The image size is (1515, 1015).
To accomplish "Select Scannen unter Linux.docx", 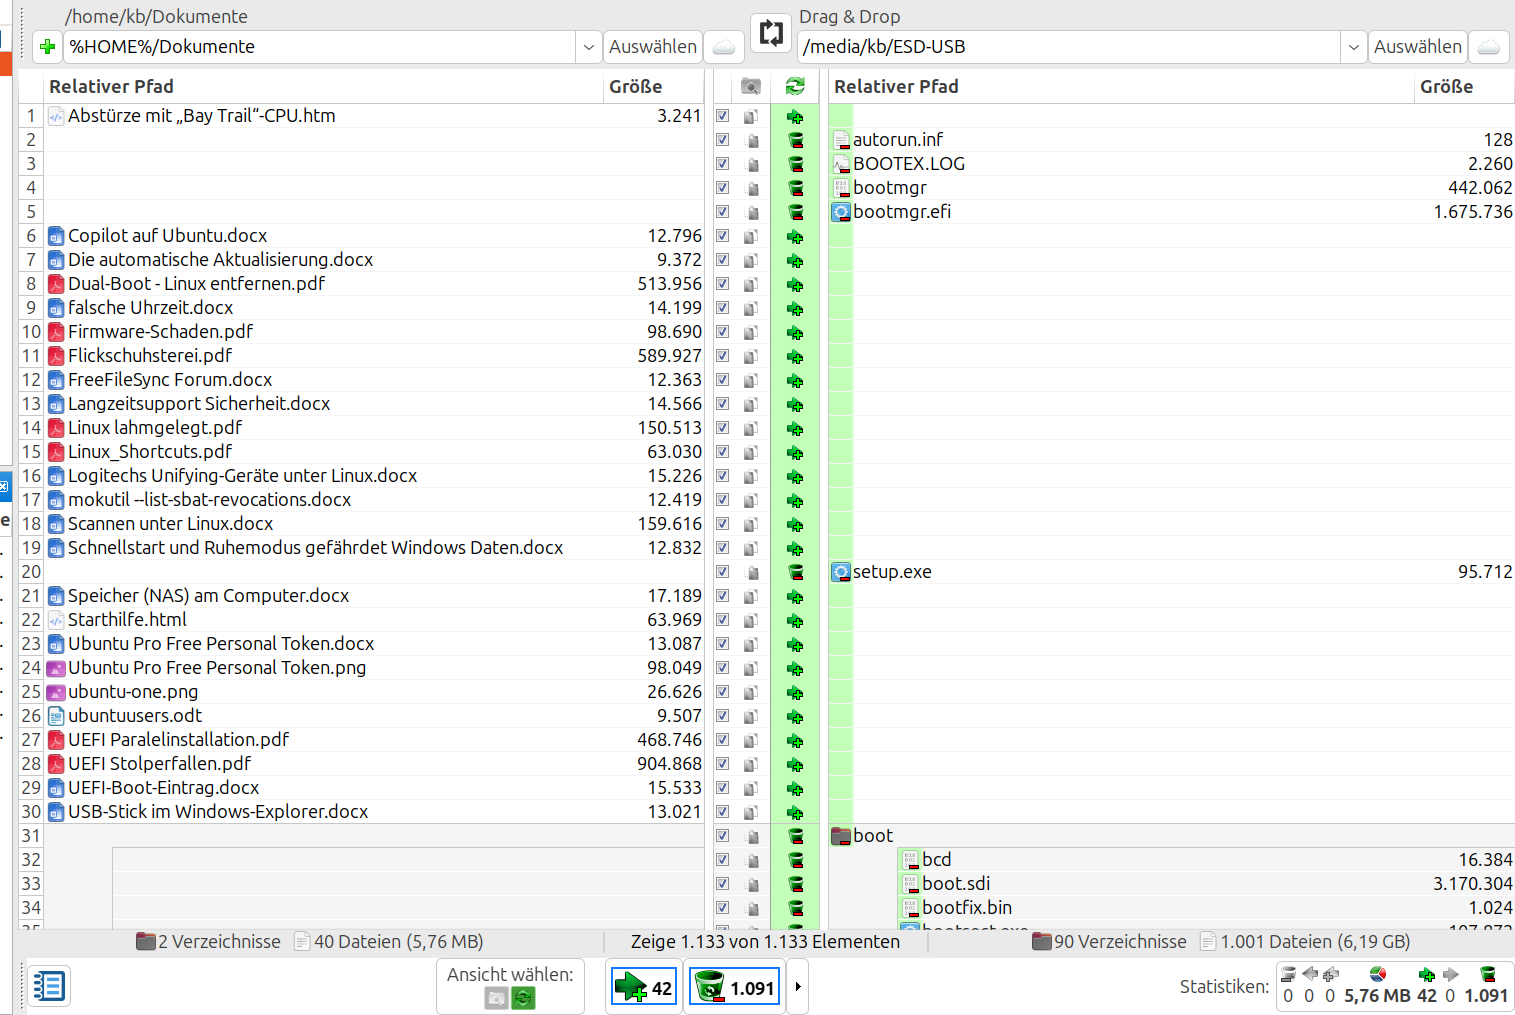I will pyautogui.click(x=170, y=524).
